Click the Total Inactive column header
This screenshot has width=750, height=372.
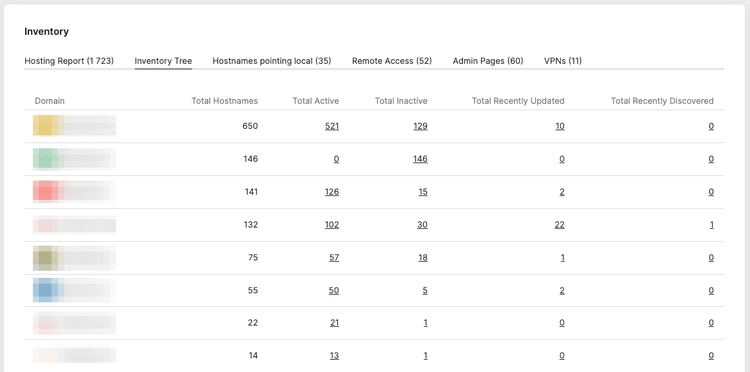[401, 101]
